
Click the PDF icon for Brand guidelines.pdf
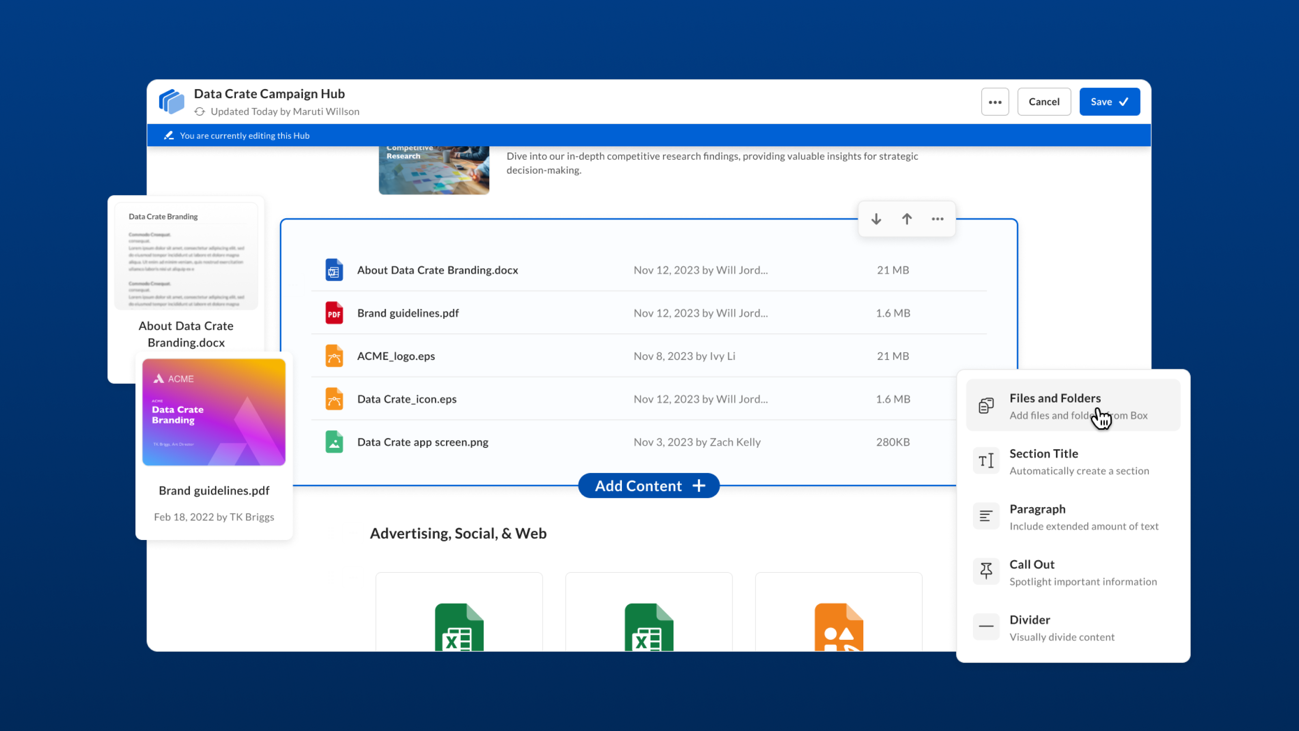click(334, 313)
